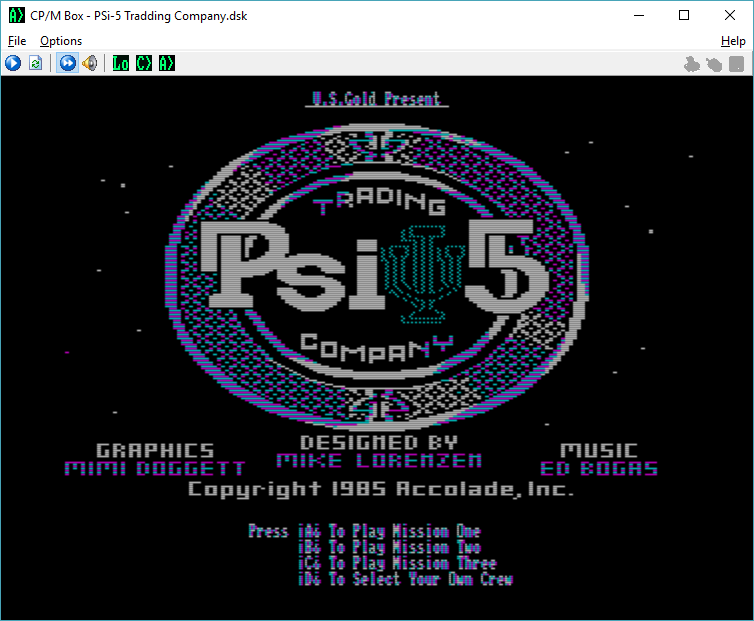Open the Help menu
This screenshot has height=621, width=754.
pos(733,41)
